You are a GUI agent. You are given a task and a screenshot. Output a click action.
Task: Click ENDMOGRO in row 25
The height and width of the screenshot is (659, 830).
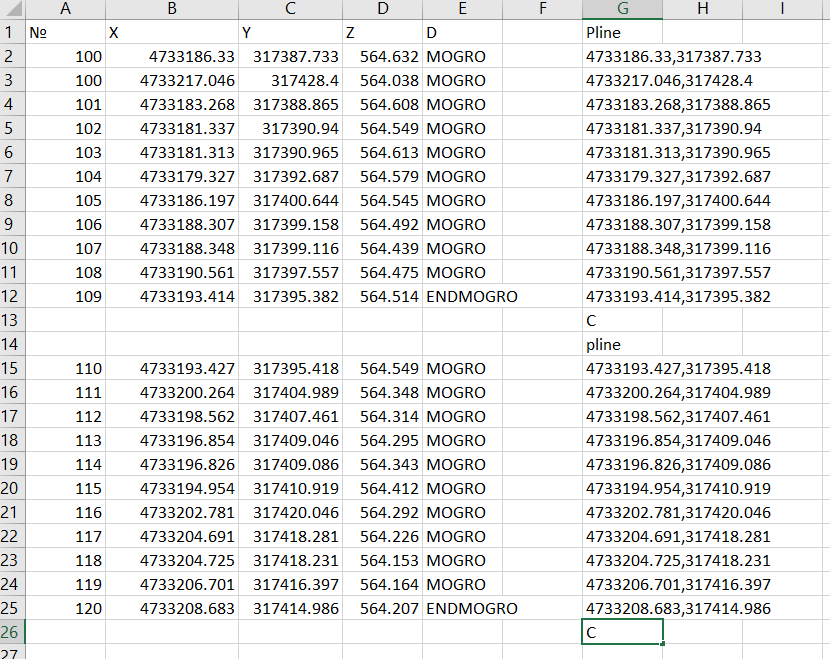471,608
